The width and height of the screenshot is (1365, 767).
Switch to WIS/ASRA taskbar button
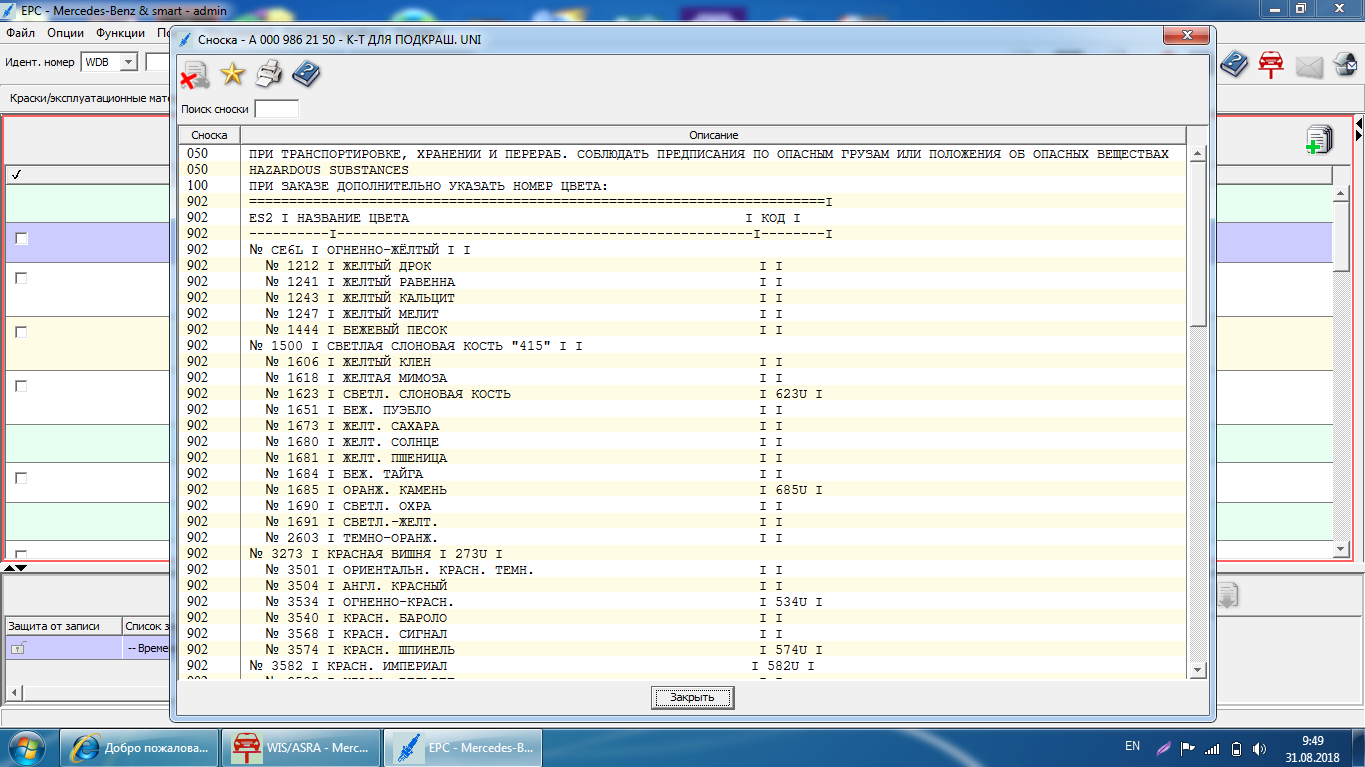(x=301, y=747)
